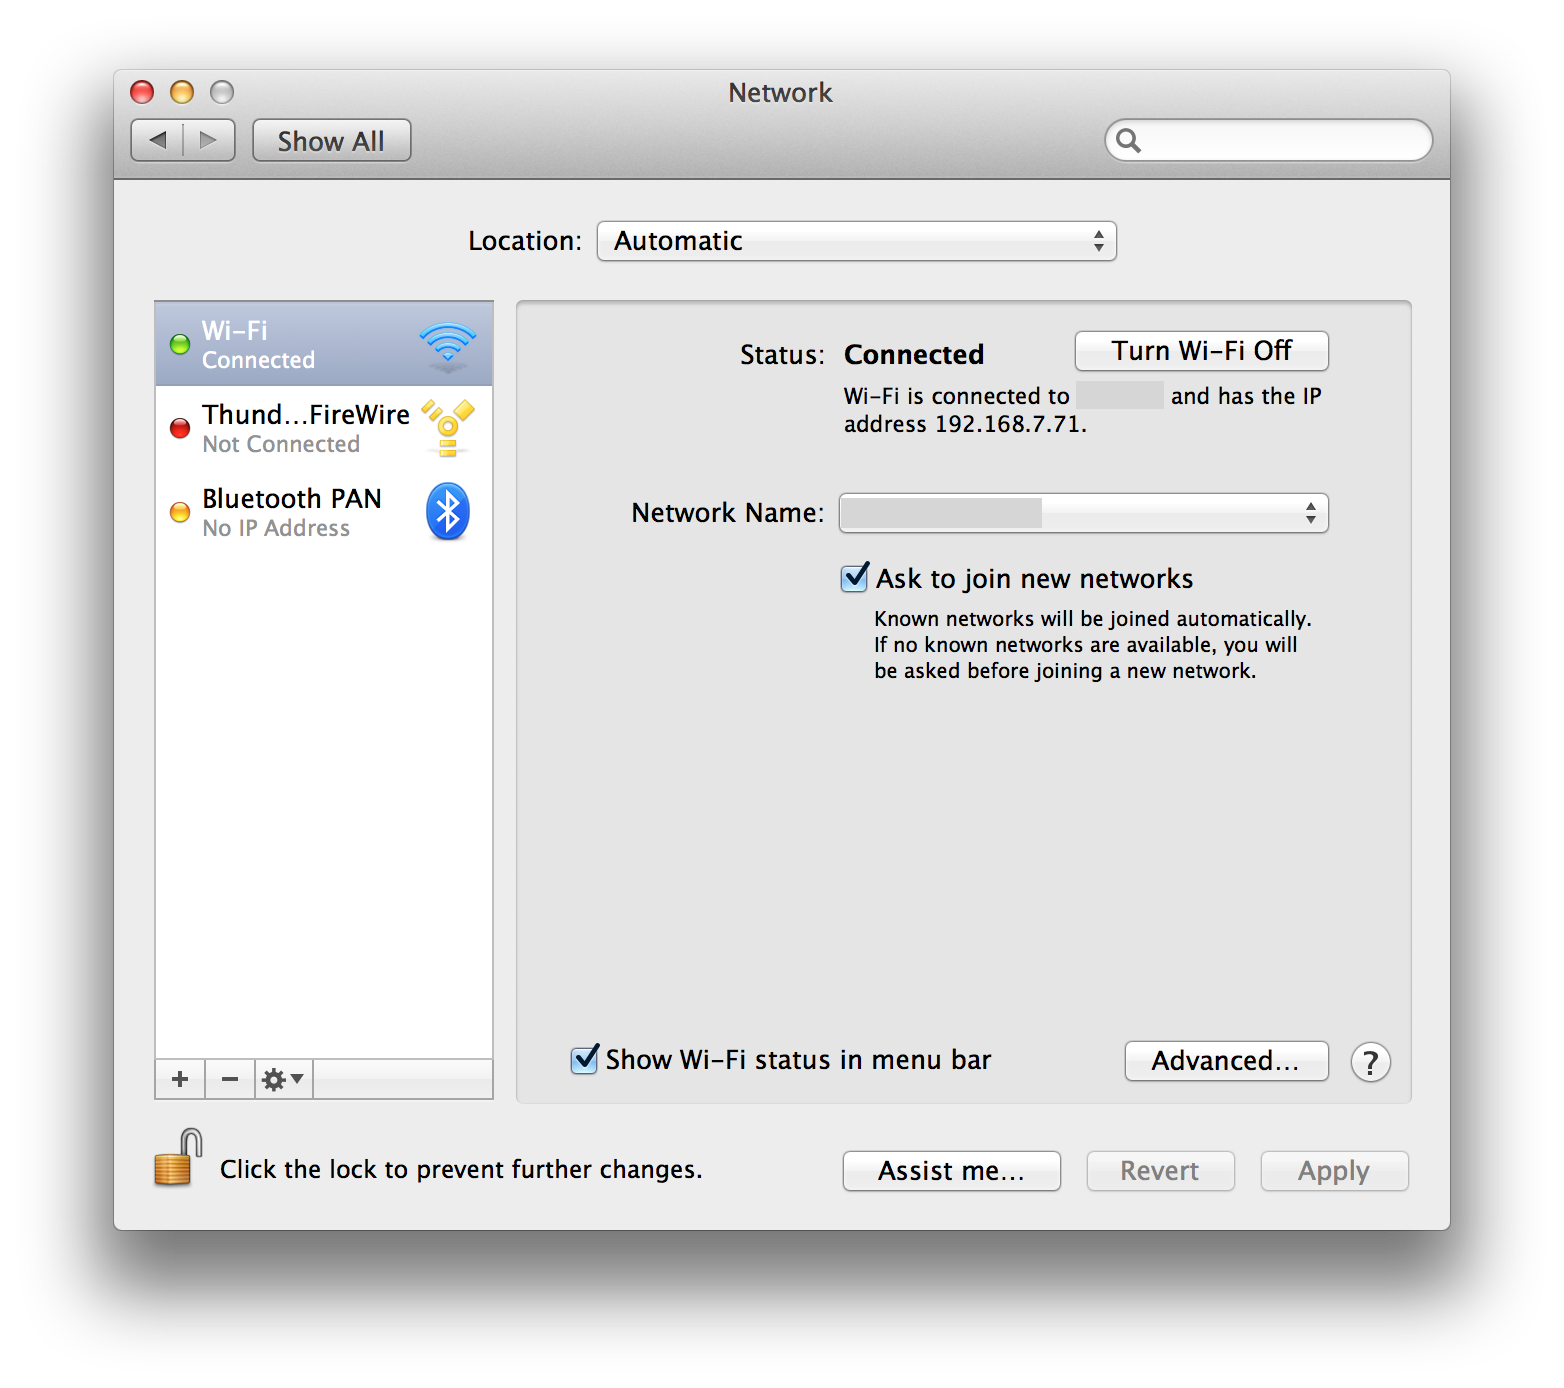Select the Thund...FireWire service
Viewport: 1564px width, 1388px height.
[x=324, y=428]
